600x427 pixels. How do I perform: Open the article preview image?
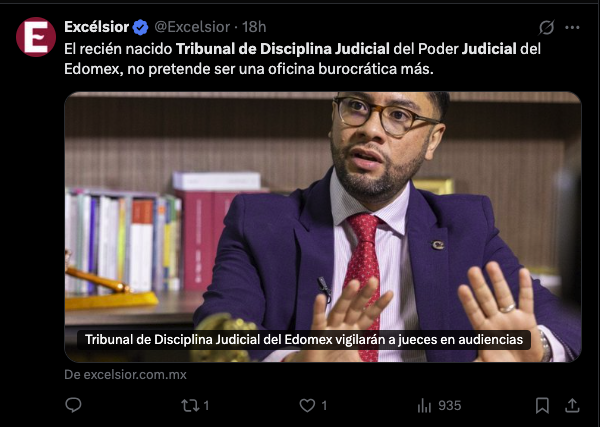pyautogui.click(x=323, y=227)
